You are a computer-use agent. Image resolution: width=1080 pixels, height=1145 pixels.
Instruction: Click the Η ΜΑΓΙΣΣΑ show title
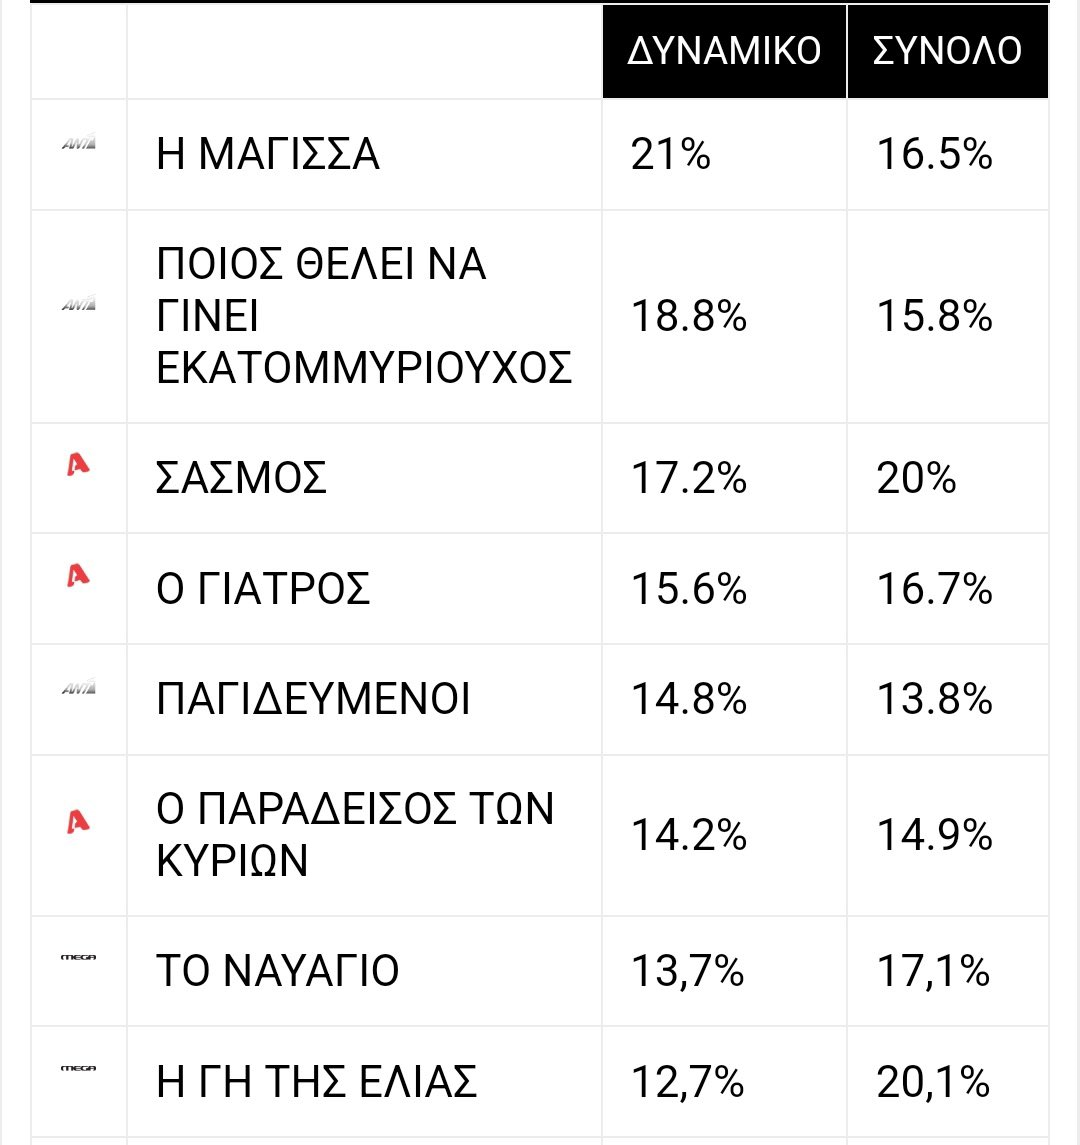268,154
